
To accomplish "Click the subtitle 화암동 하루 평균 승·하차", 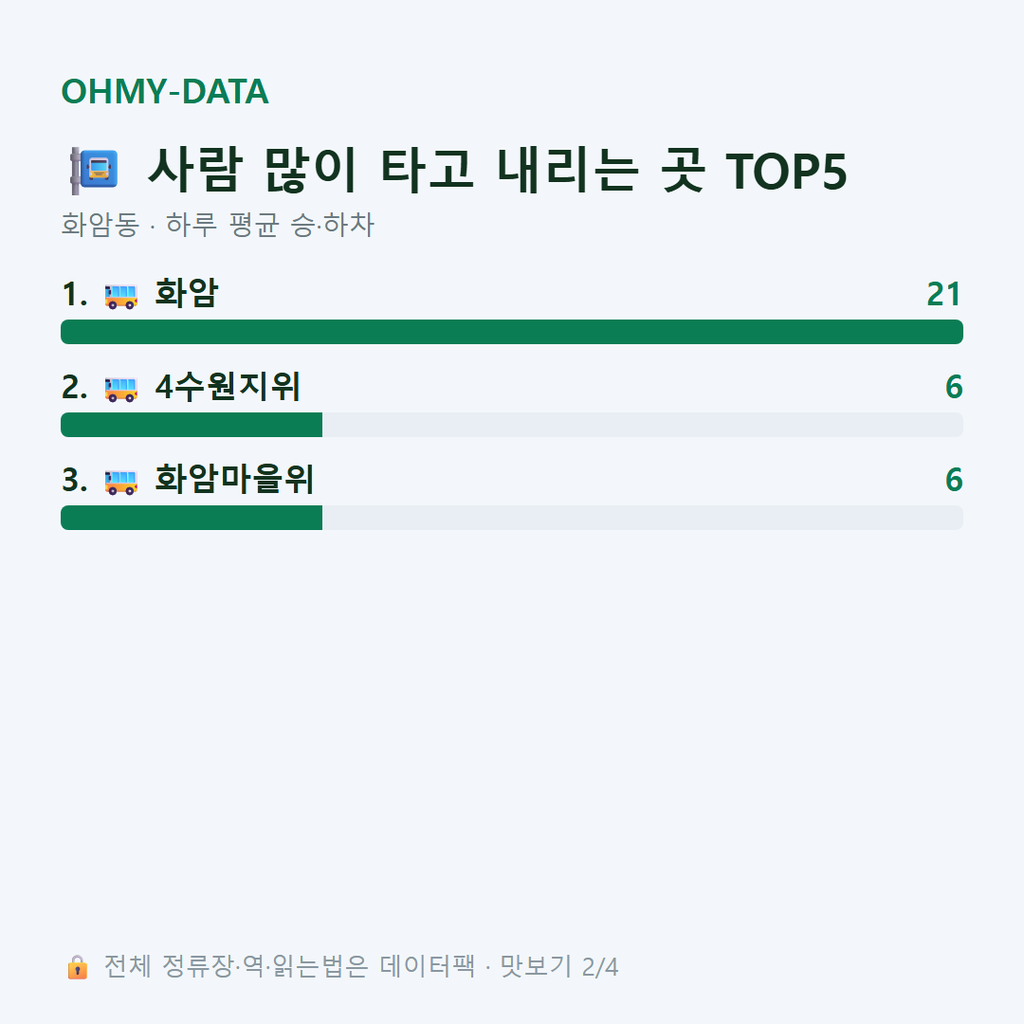I will point(217,225).
